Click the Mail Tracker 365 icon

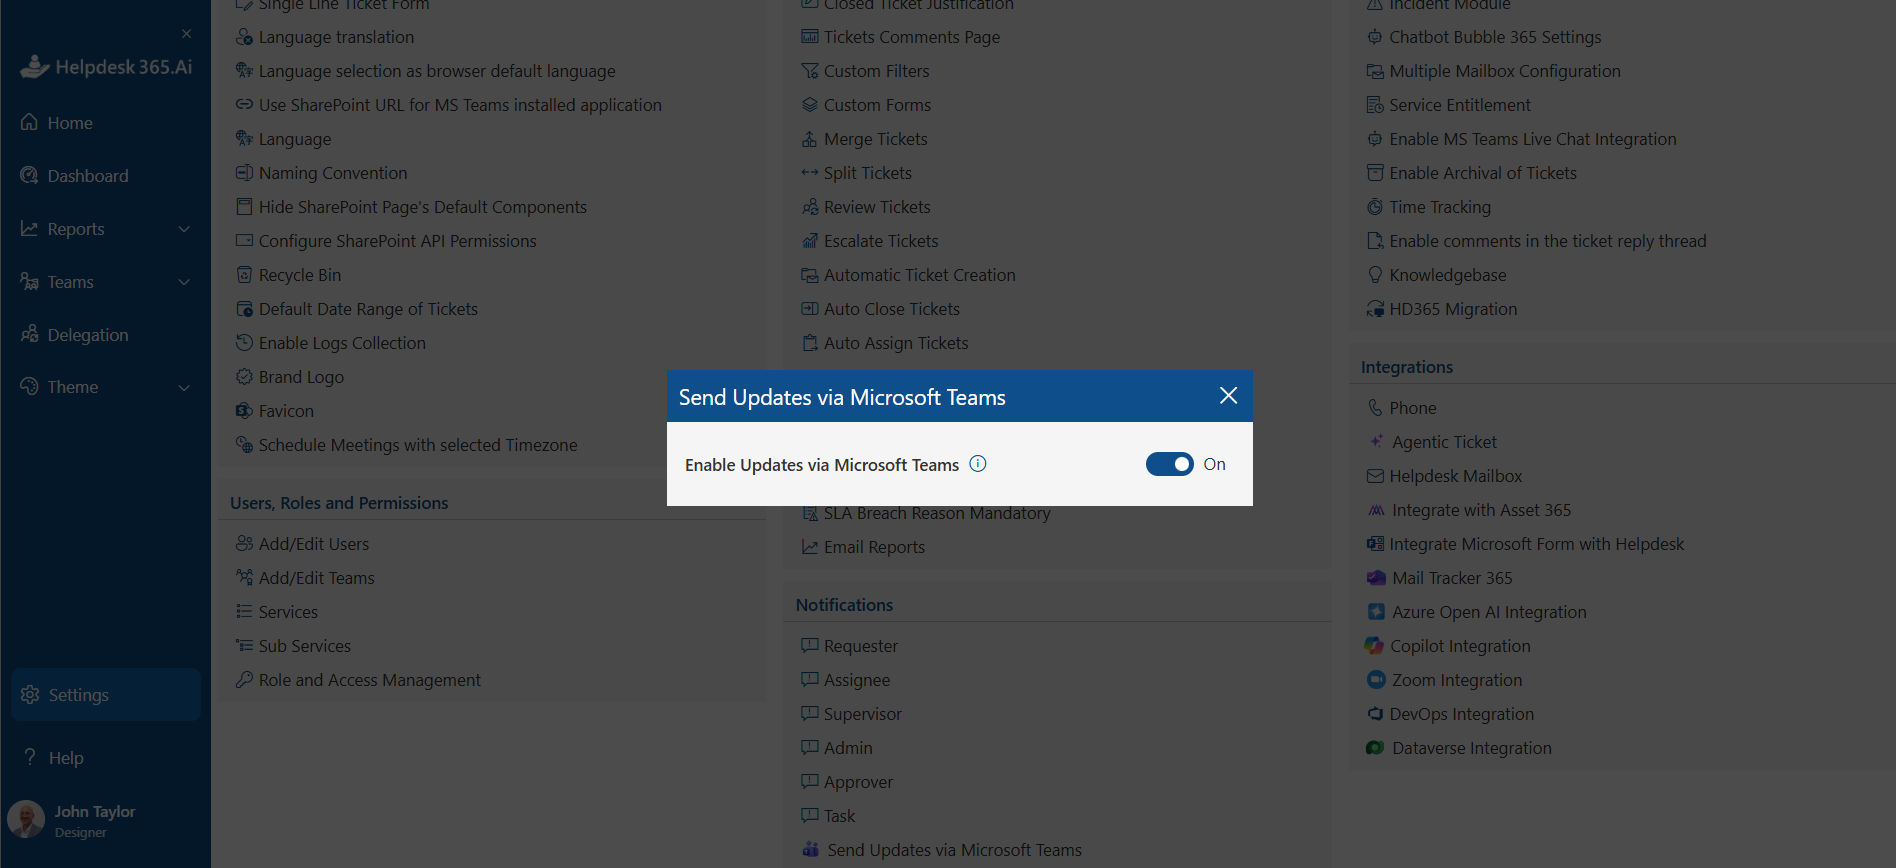[1376, 577]
